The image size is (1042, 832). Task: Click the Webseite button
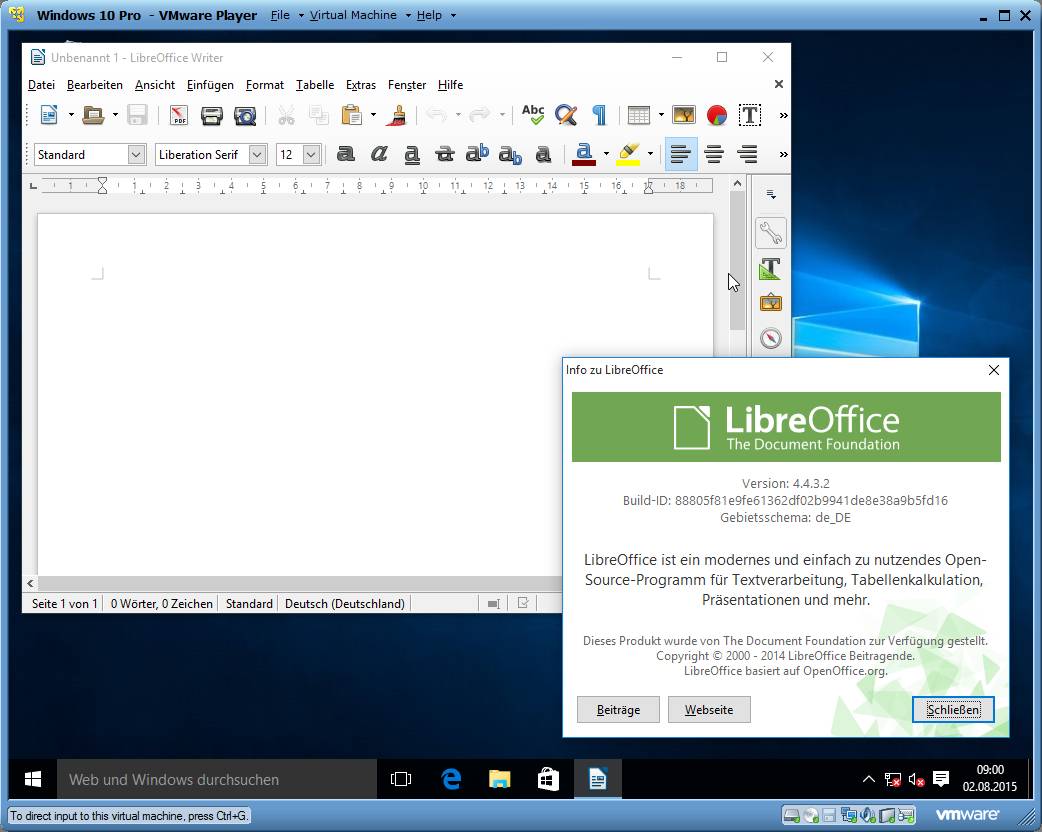click(709, 710)
